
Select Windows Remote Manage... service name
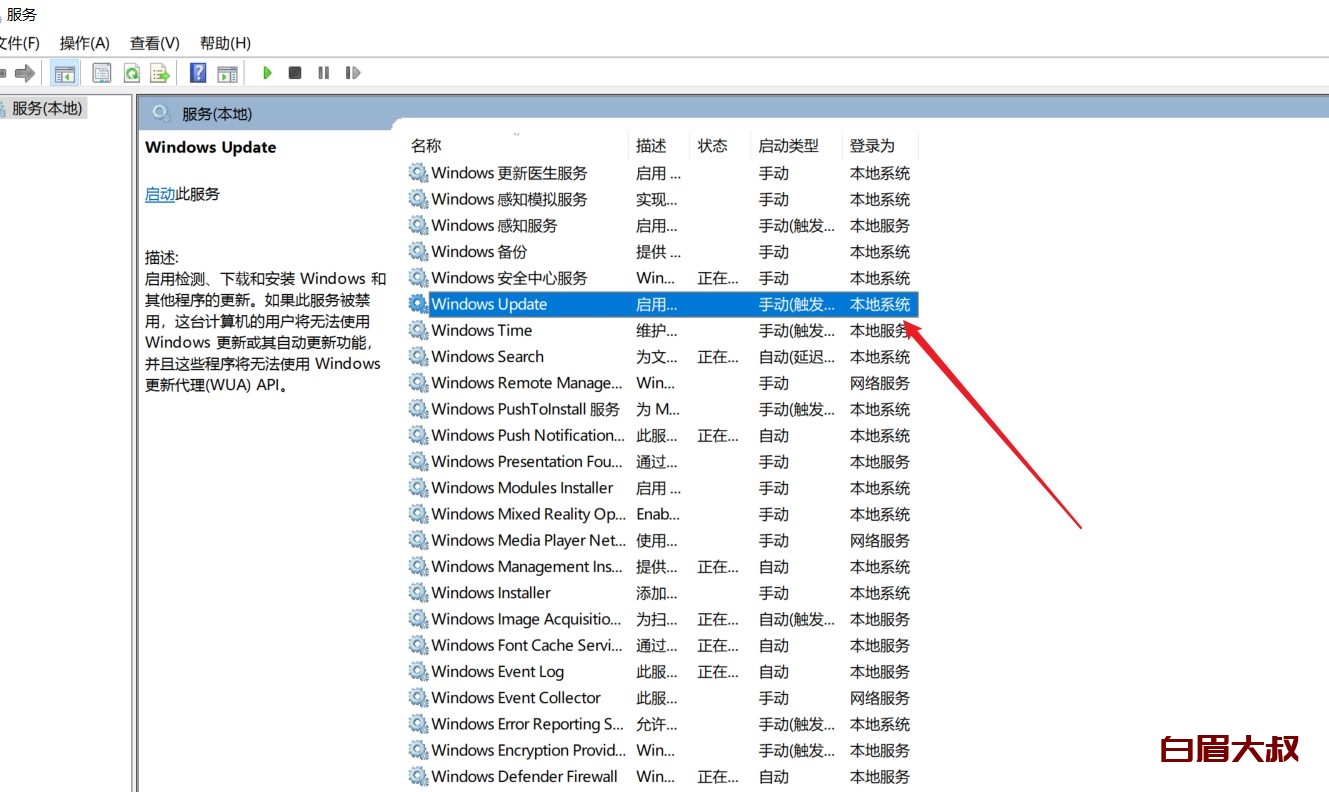click(527, 383)
